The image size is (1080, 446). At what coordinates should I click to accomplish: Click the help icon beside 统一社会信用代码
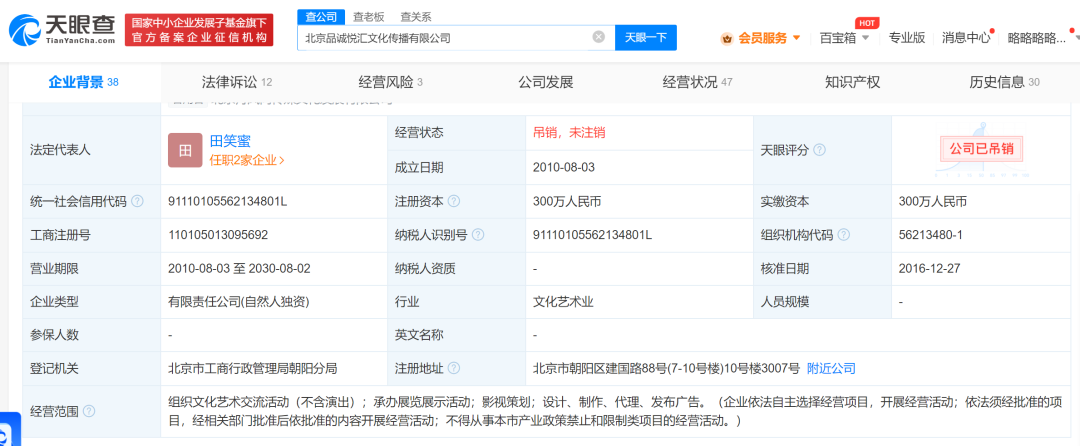coord(137,202)
